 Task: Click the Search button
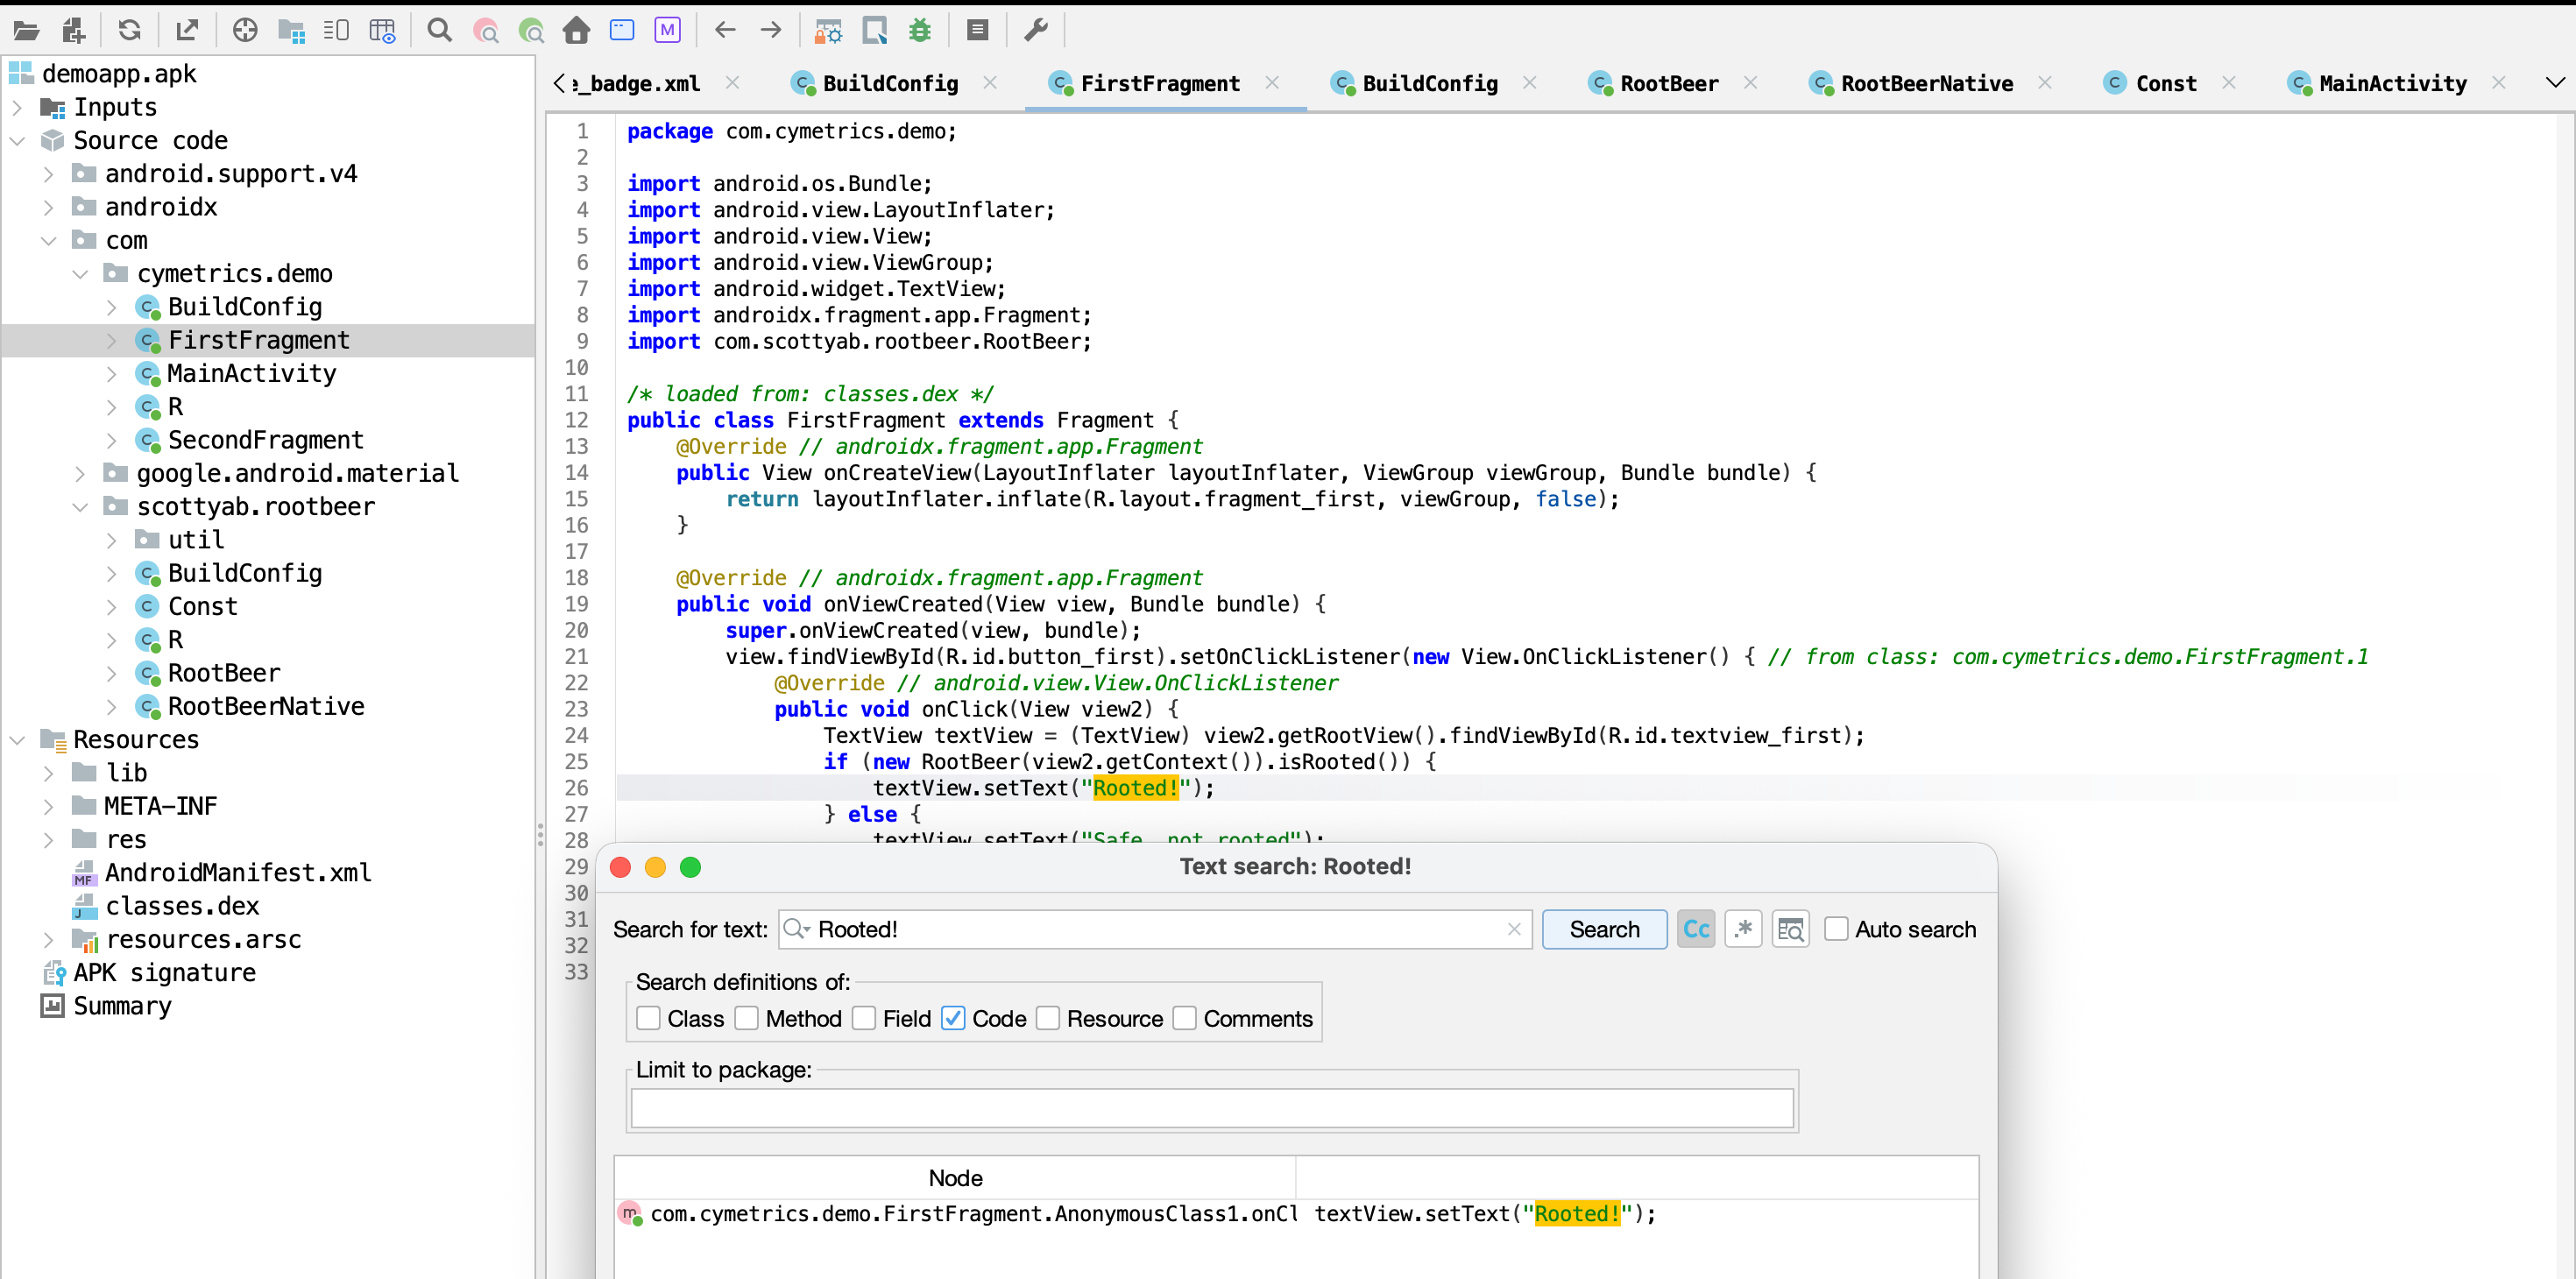(x=1604, y=929)
